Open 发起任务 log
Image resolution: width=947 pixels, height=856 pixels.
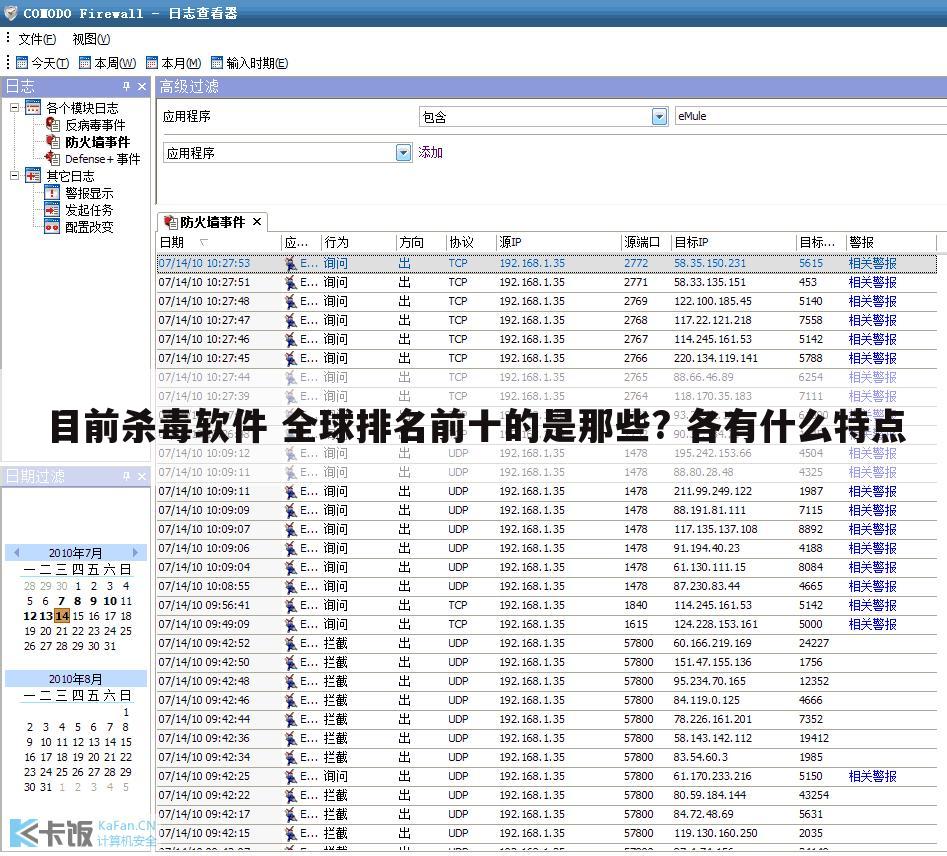pyautogui.click(x=89, y=210)
